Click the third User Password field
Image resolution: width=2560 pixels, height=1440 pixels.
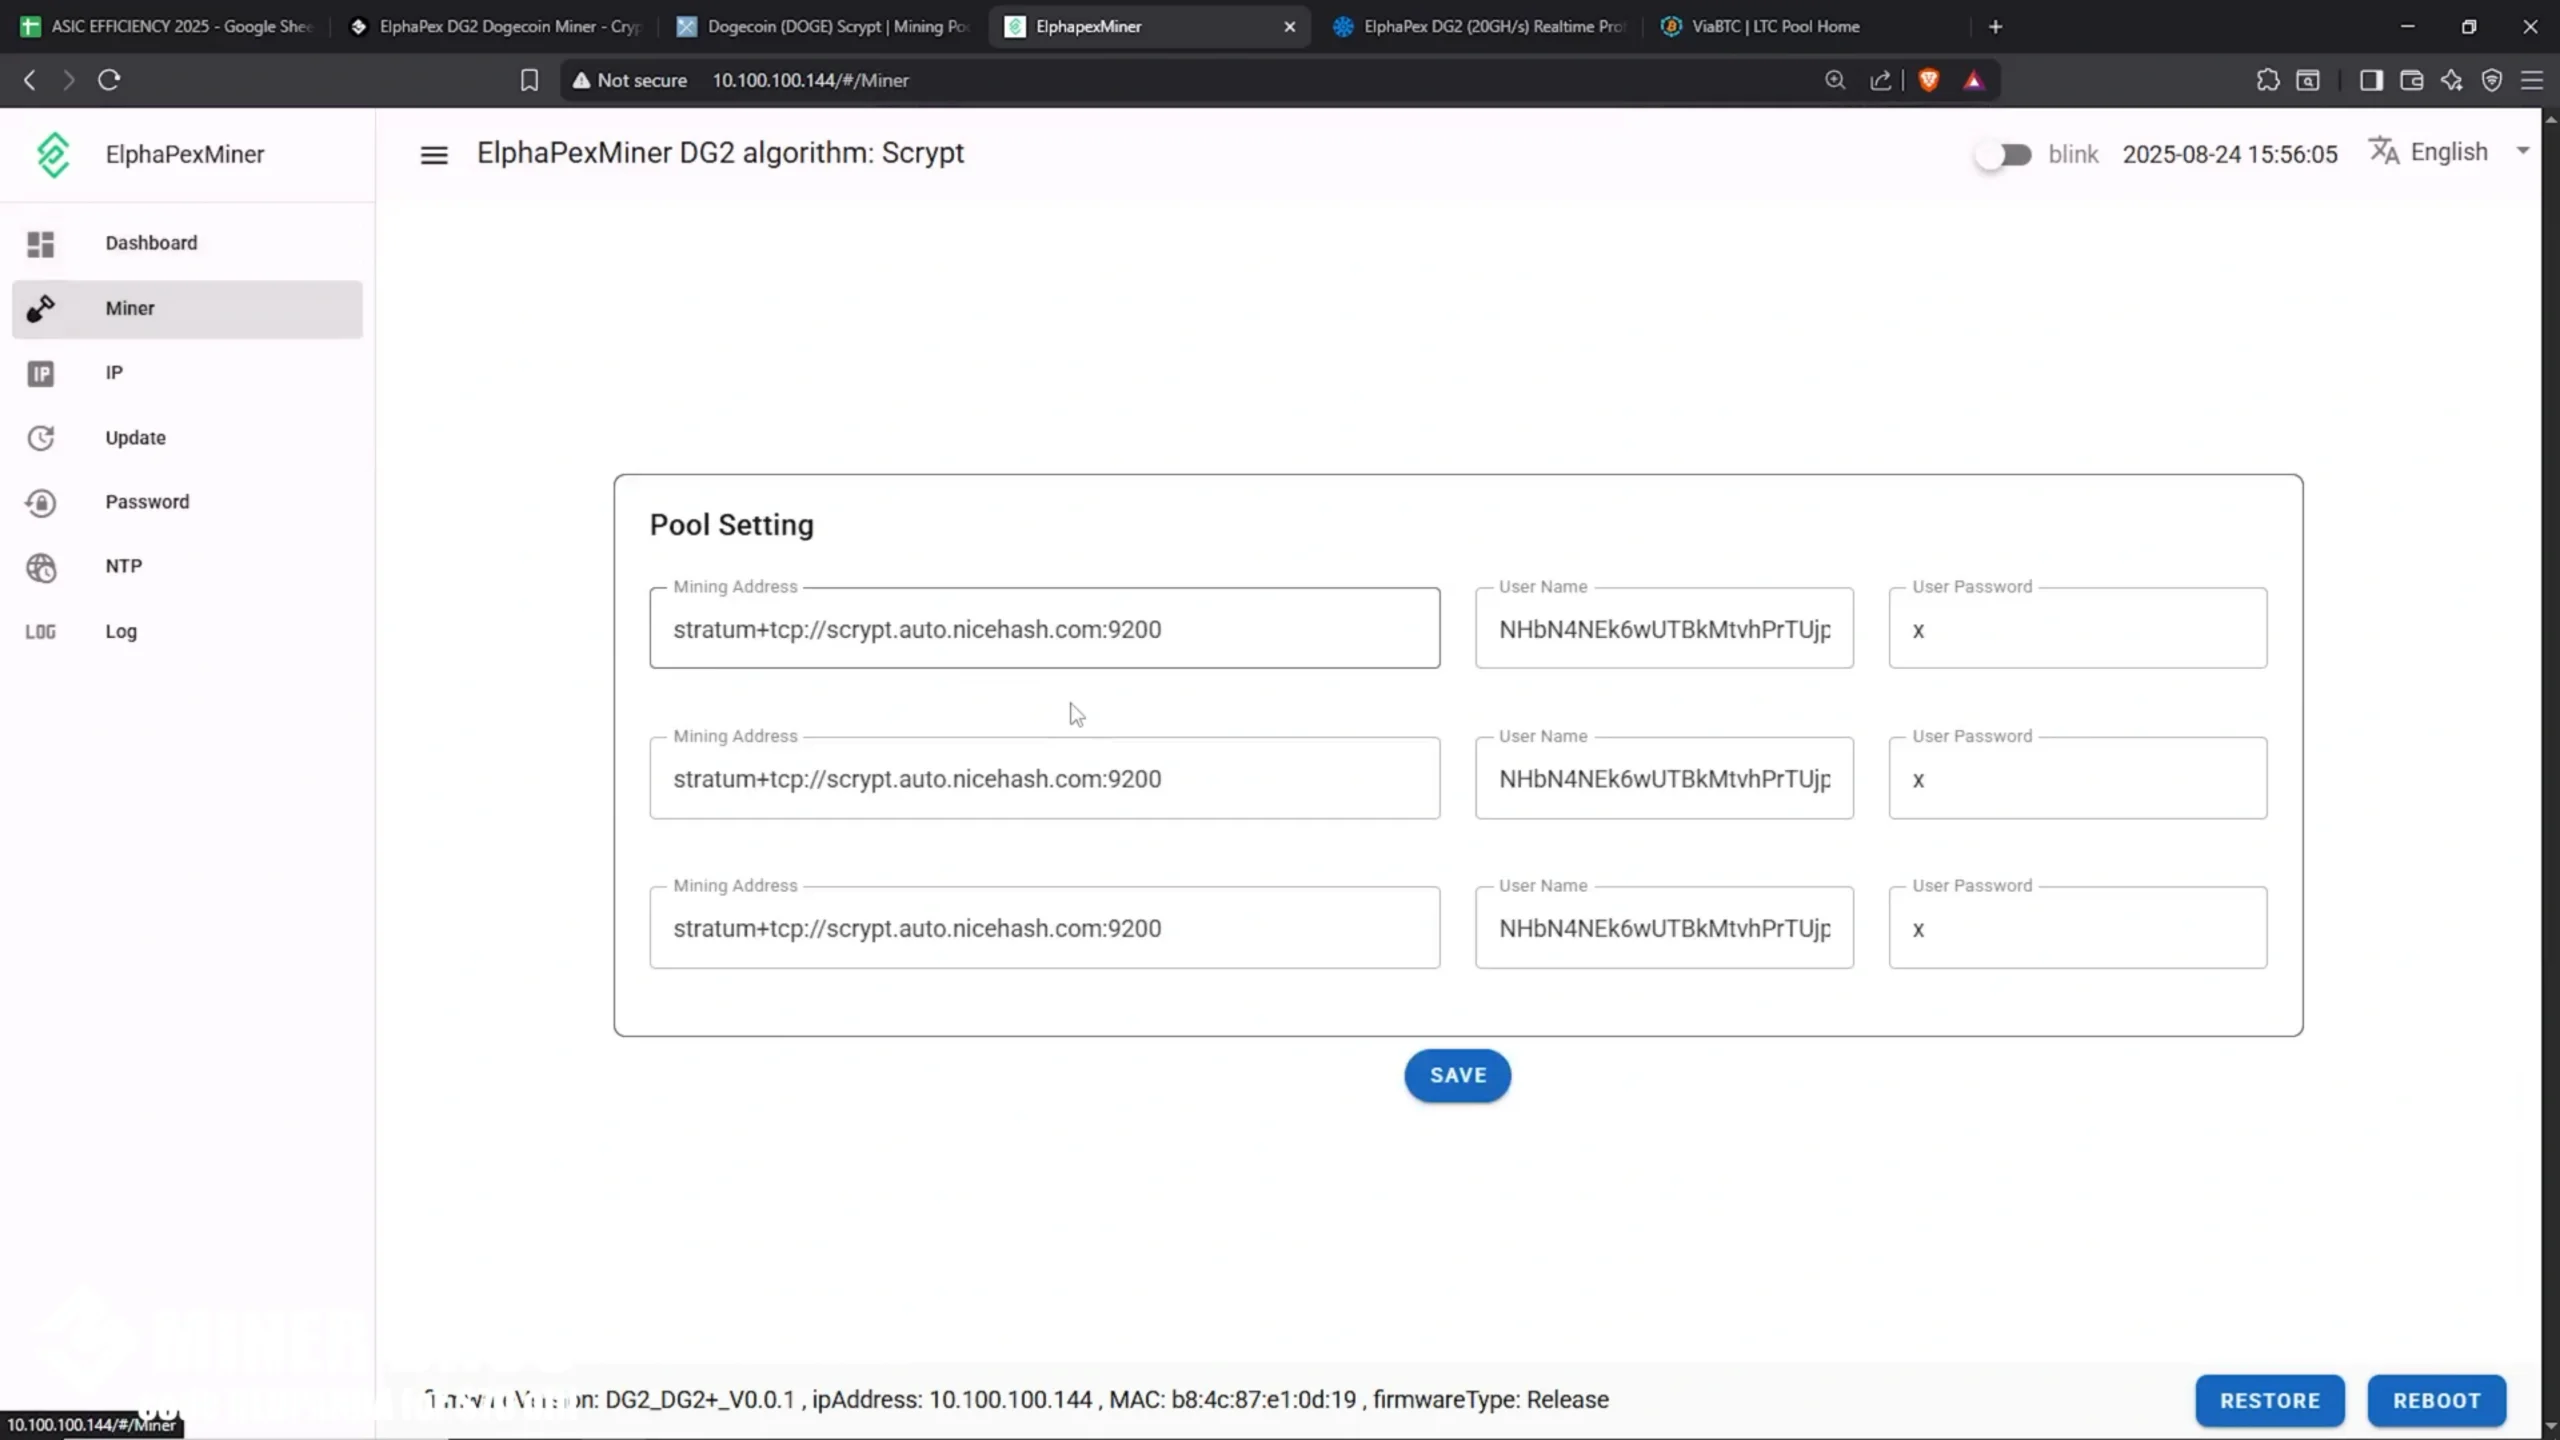(2078, 927)
